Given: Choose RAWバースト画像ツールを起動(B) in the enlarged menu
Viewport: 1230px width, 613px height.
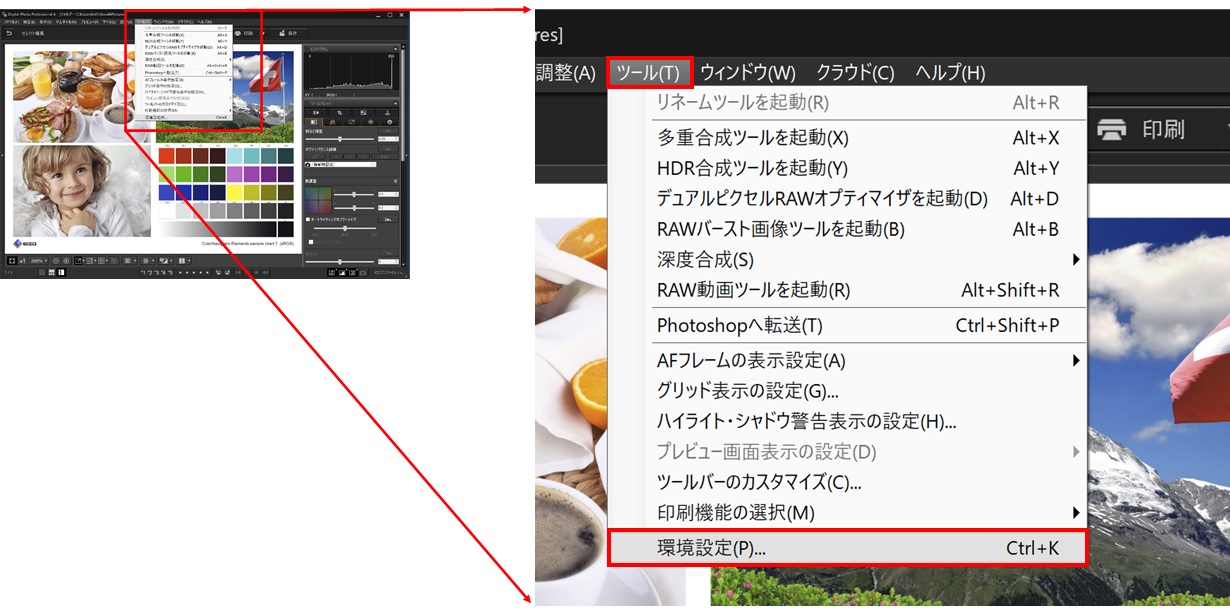Looking at the screenshot, I should click(x=847, y=229).
